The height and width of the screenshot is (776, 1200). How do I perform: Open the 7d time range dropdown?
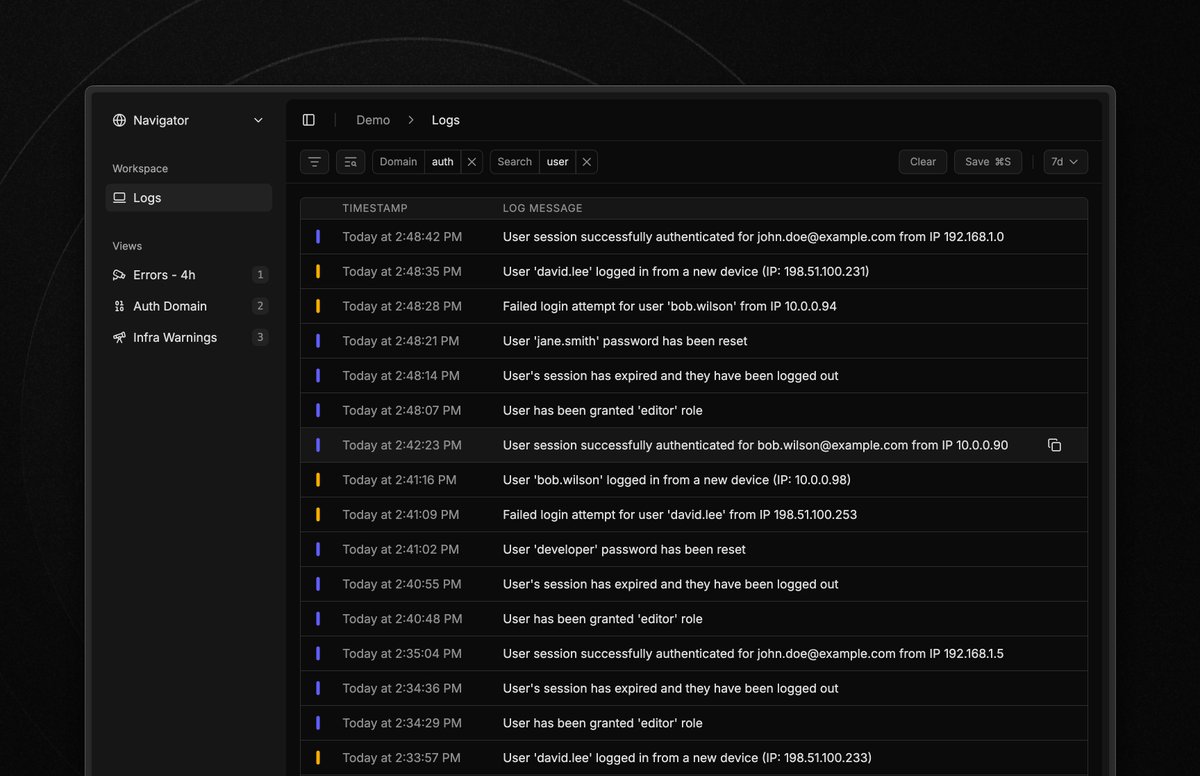1065,162
